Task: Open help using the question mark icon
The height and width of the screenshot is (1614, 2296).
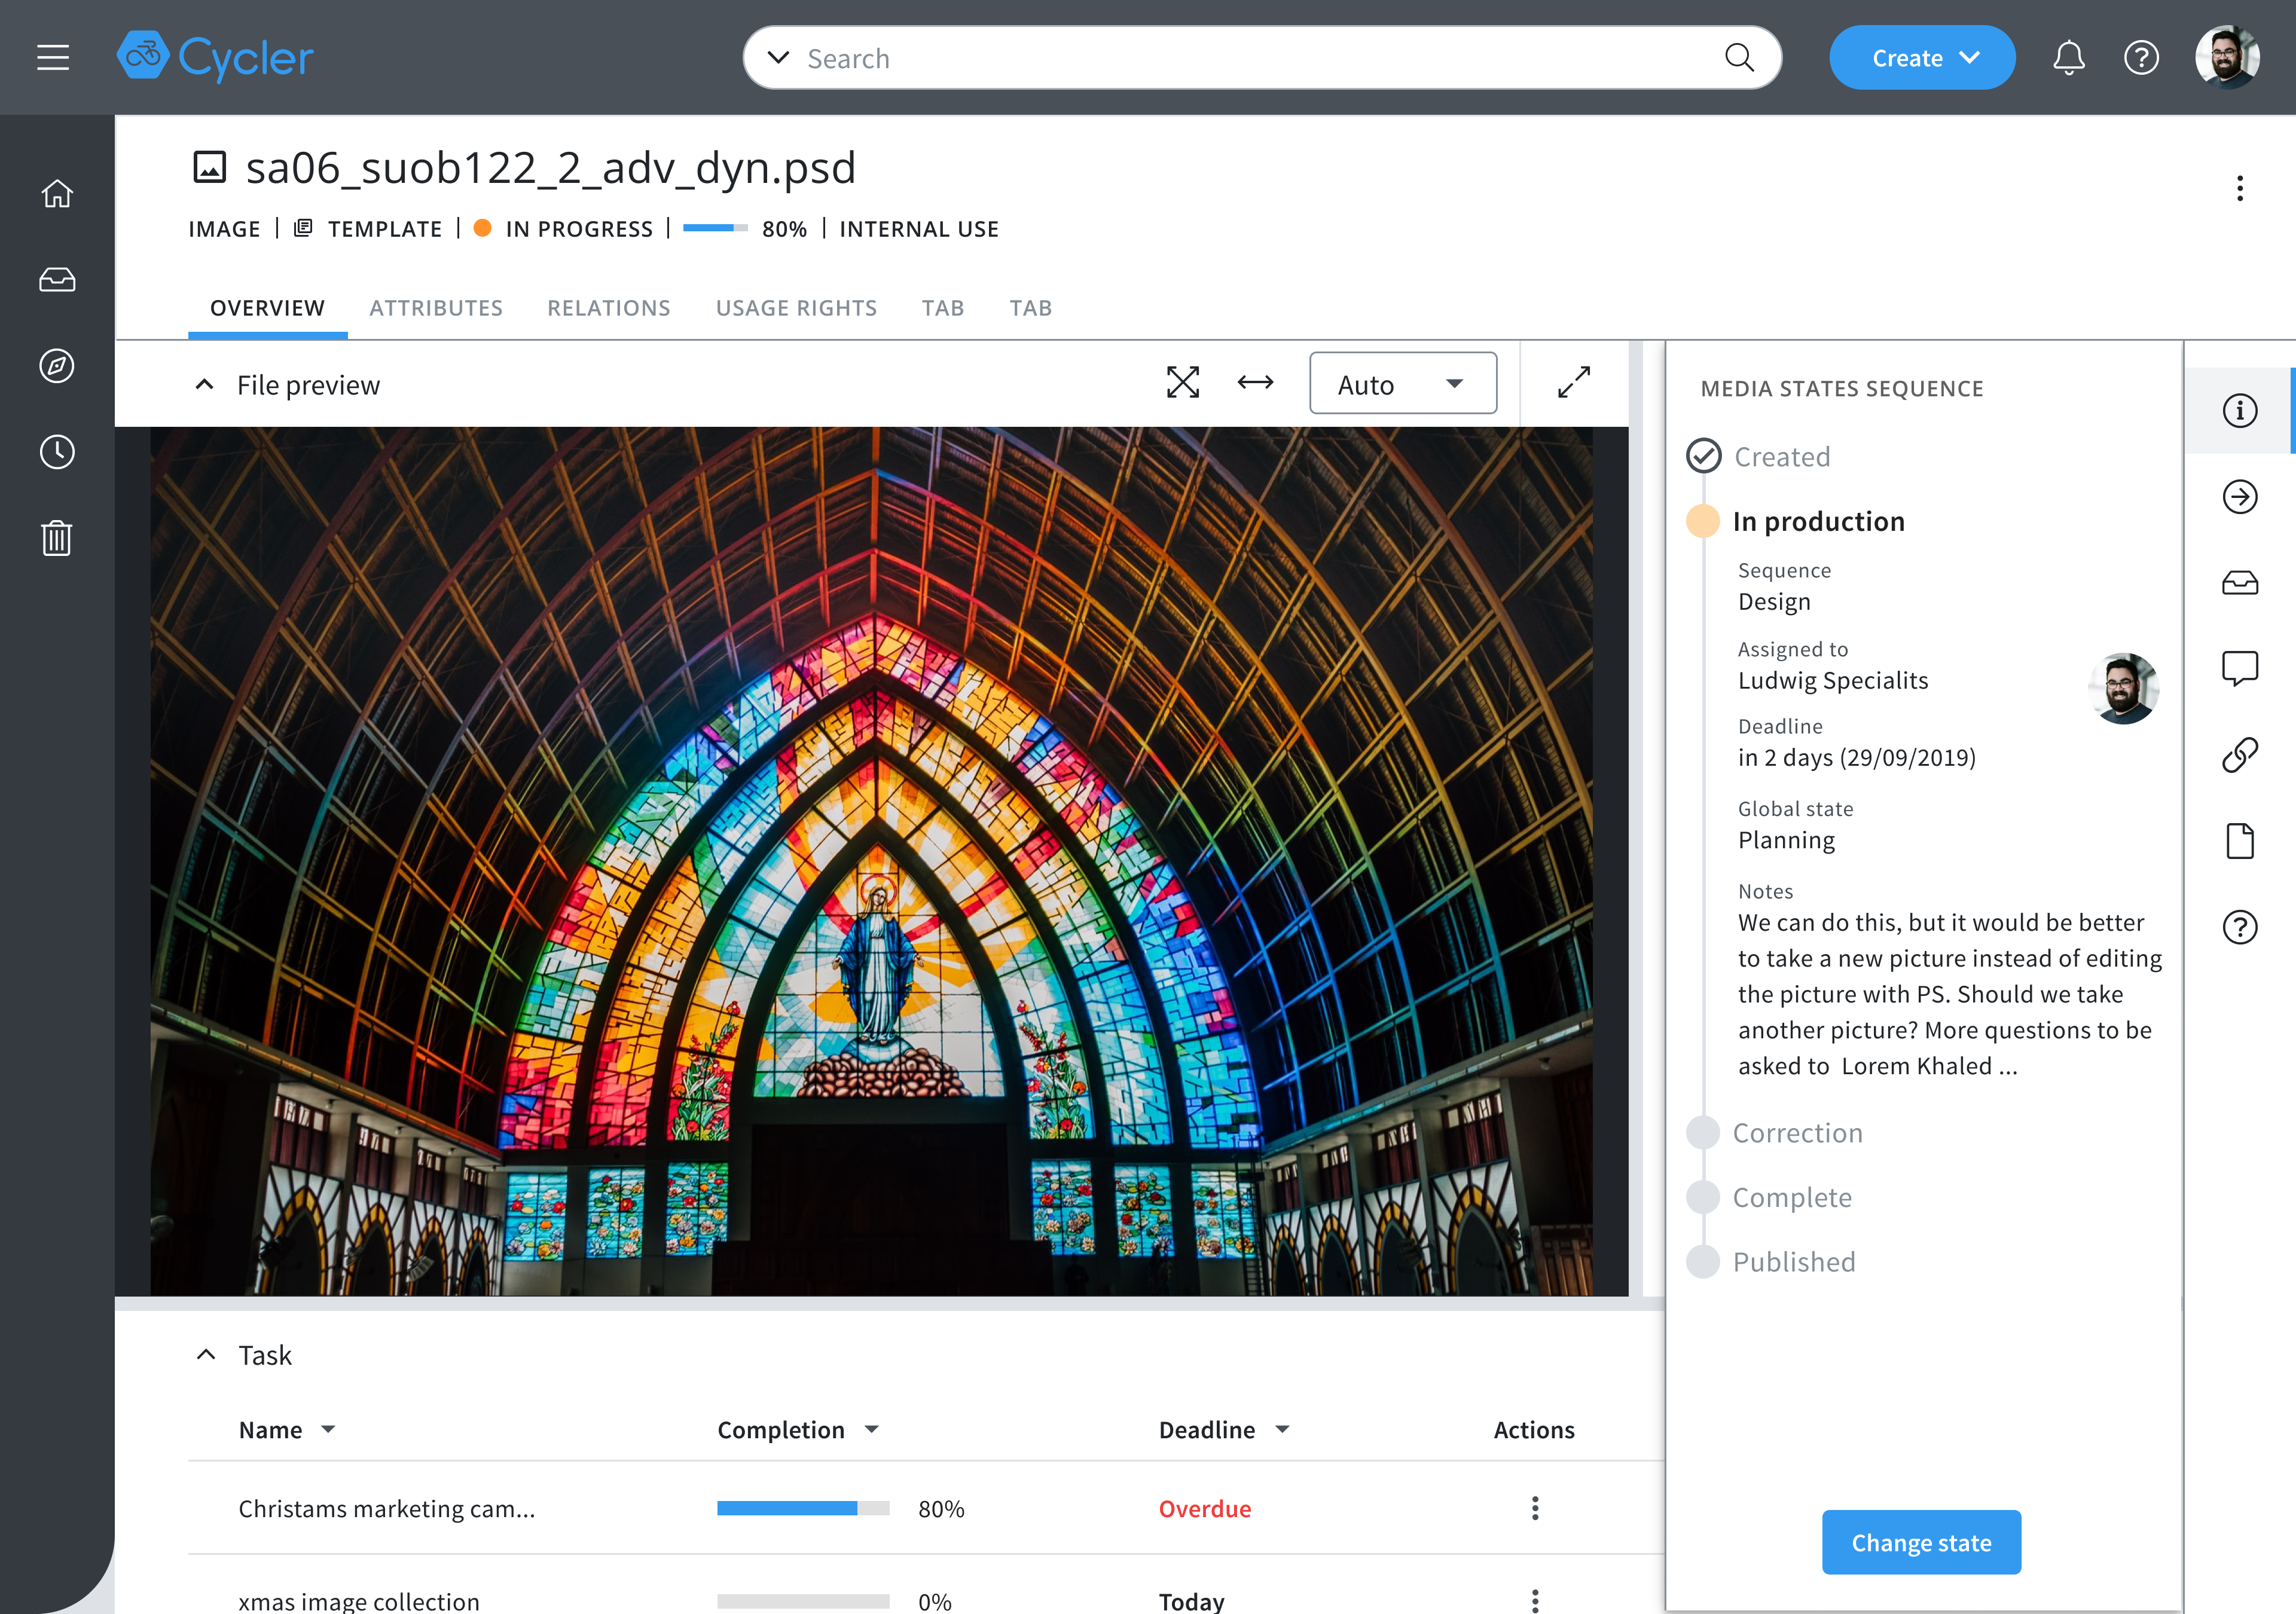Action: [2142, 57]
